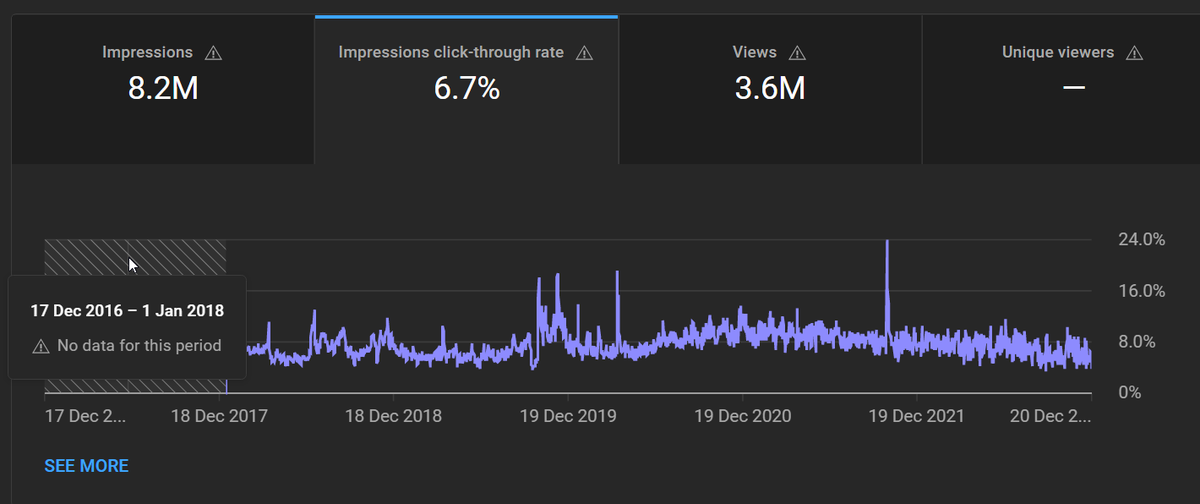Click warning icon next to Impressions
The image size is (1200, 504).
tap(213, 53)
